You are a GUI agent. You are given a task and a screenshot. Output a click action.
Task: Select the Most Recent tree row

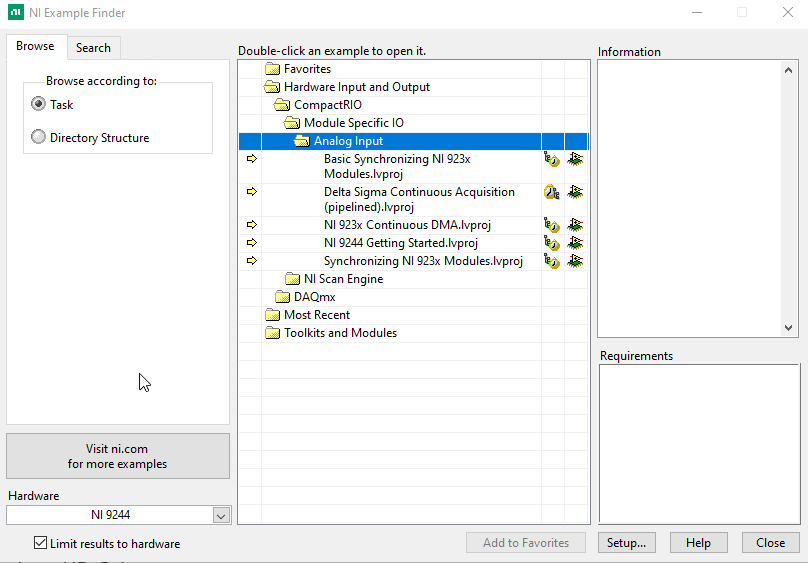414,315
